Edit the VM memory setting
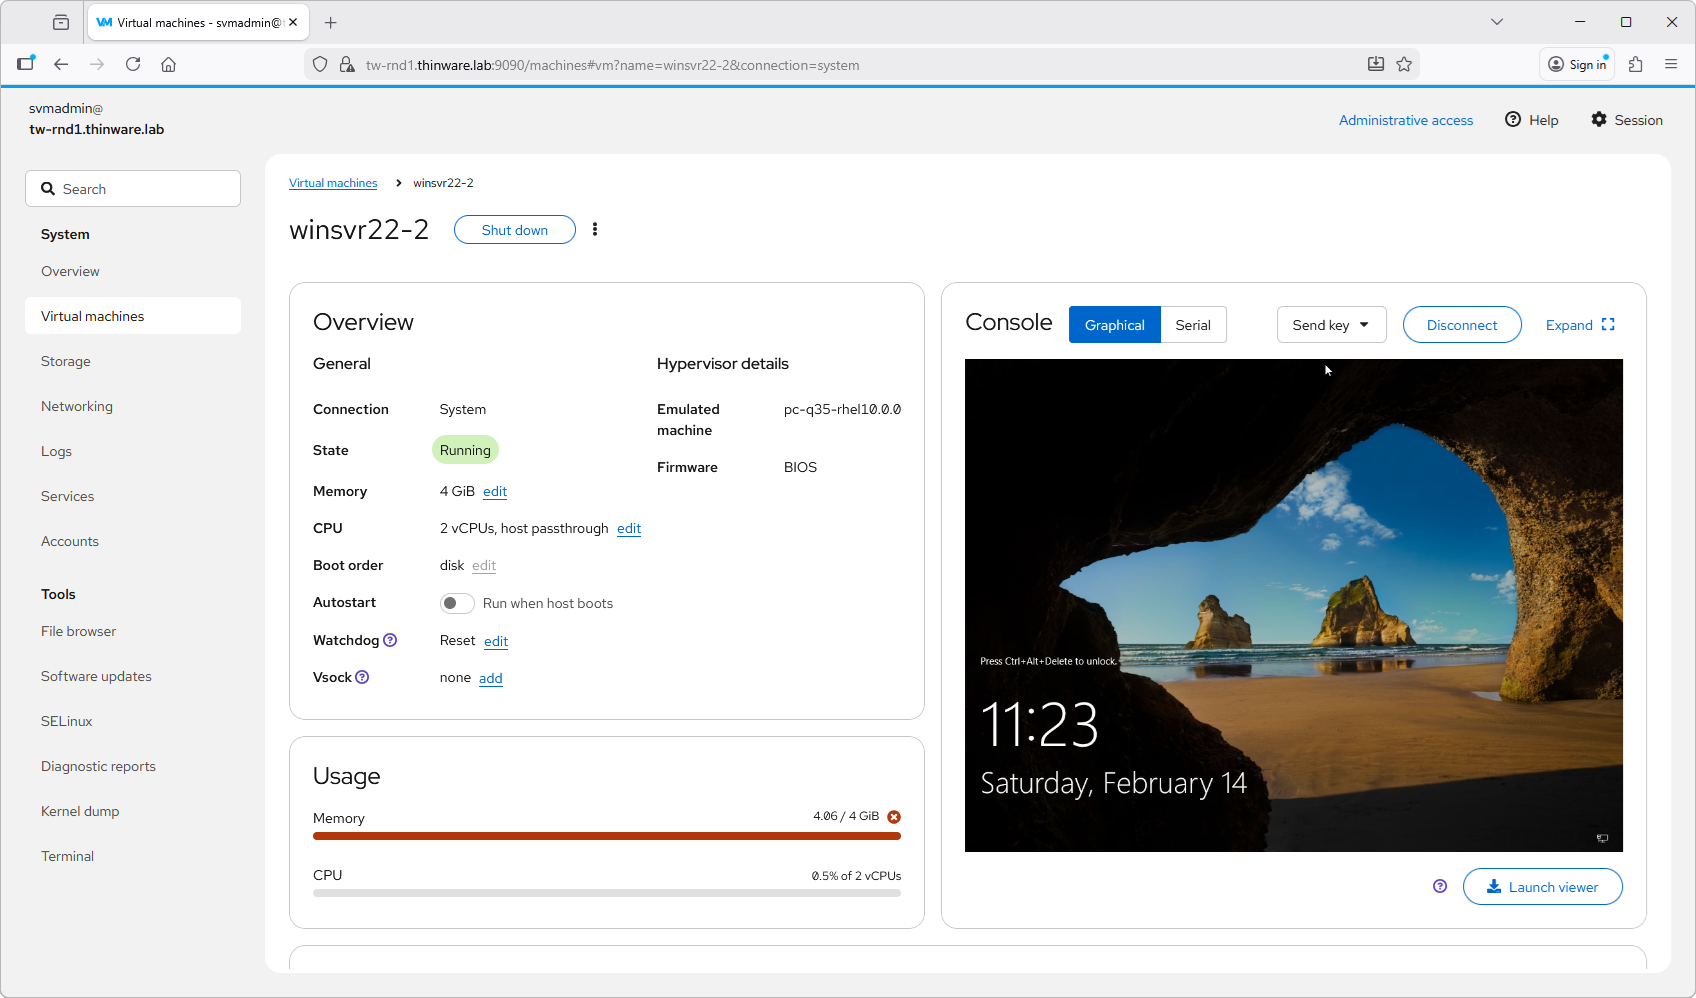The image size is (1696, 998). pyautogui.click(x=495, y=491)
